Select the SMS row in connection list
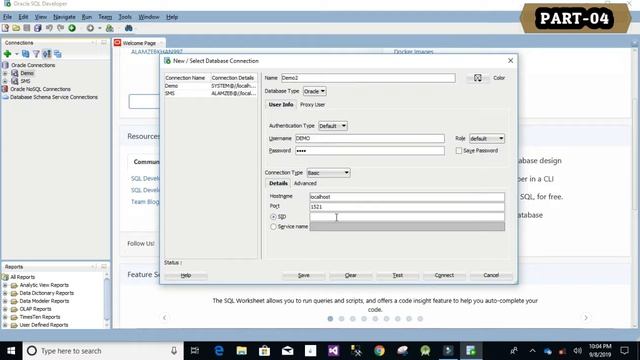This screenshot has height=360, width=640. pos(210,93)
